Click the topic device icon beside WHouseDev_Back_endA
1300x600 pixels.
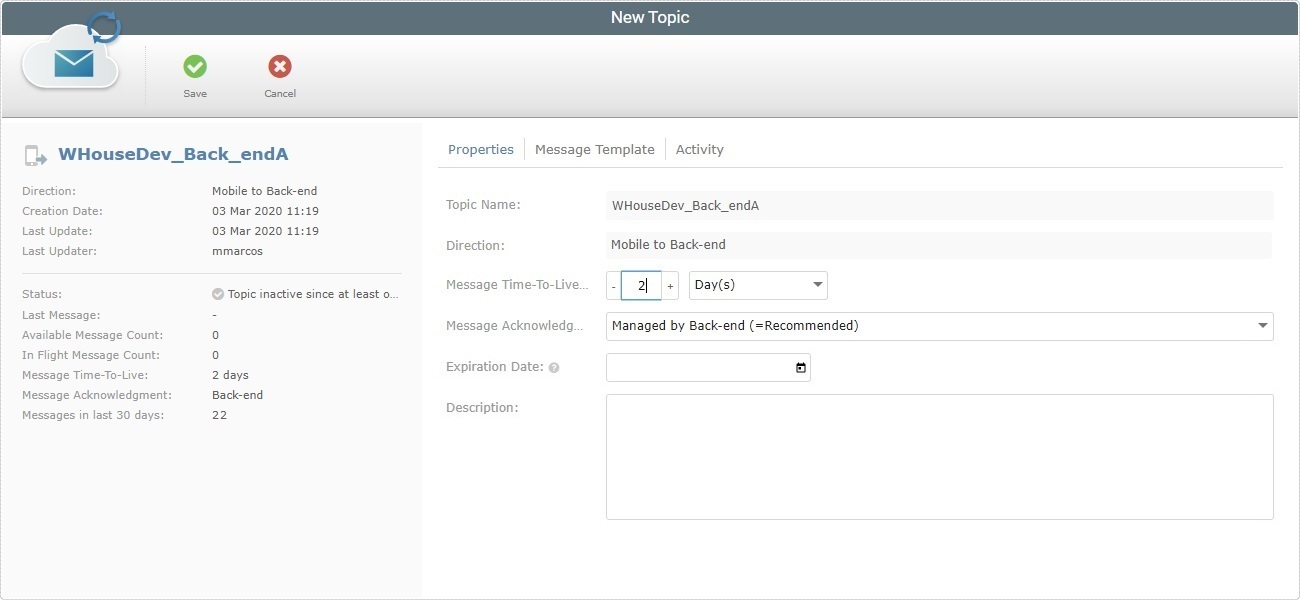(x=33, y=154)
